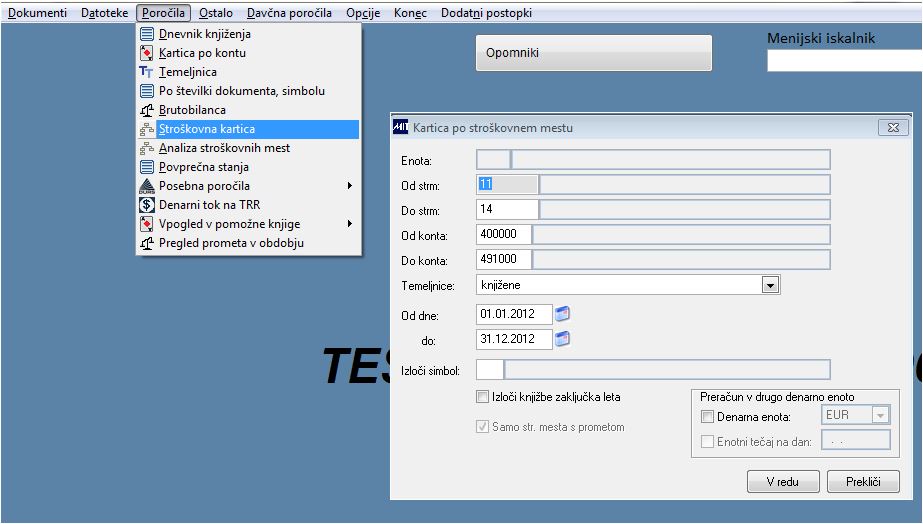Click the Kartica po kontu icon
Screen dimensions: 923x524
tap(147, 53)
